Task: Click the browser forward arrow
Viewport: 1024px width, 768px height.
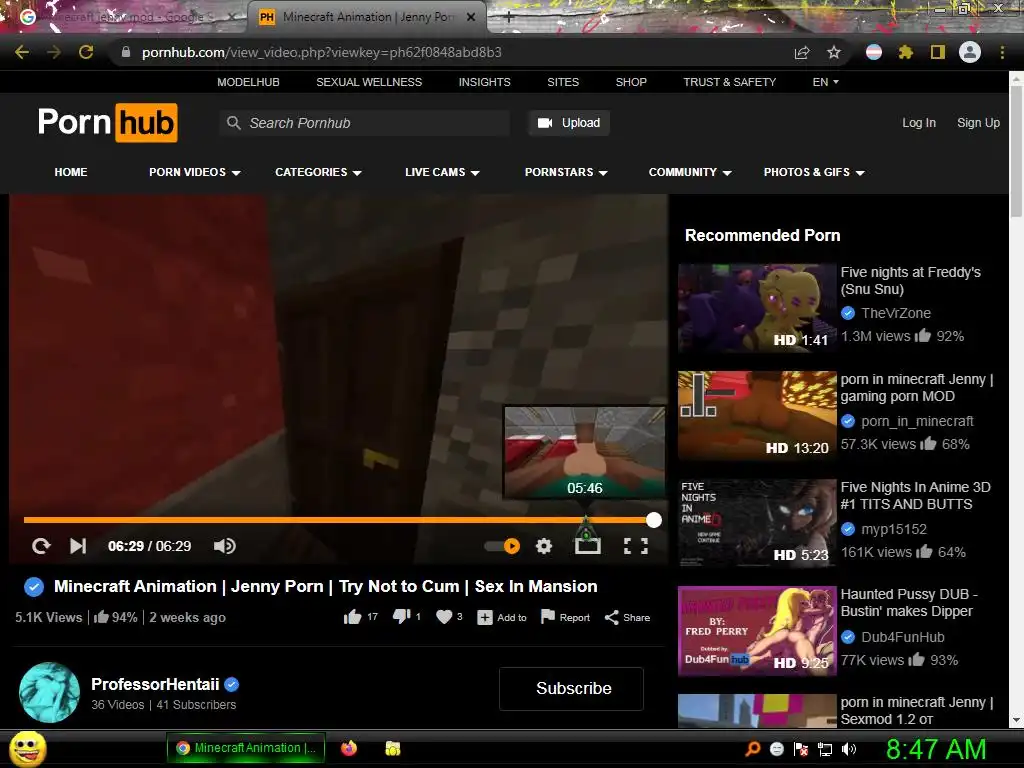Action: [x=54, y=52]
